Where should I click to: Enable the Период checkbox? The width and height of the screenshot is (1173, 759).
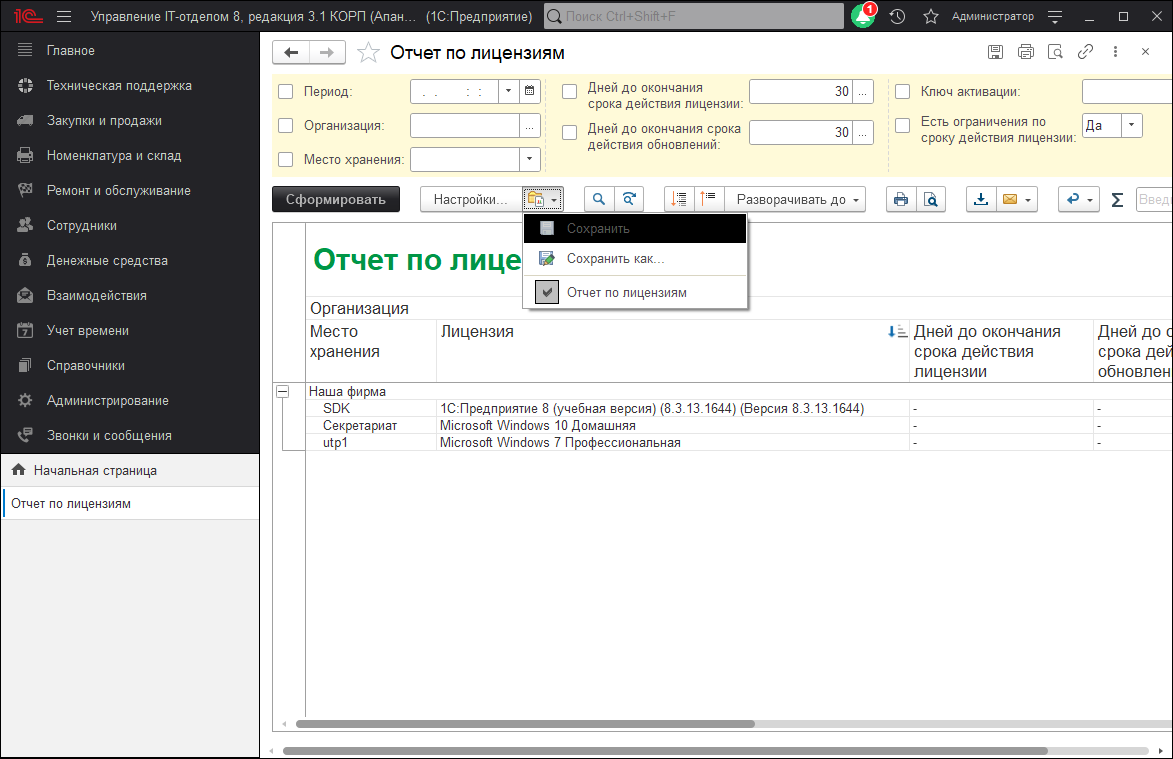point(286,91)
